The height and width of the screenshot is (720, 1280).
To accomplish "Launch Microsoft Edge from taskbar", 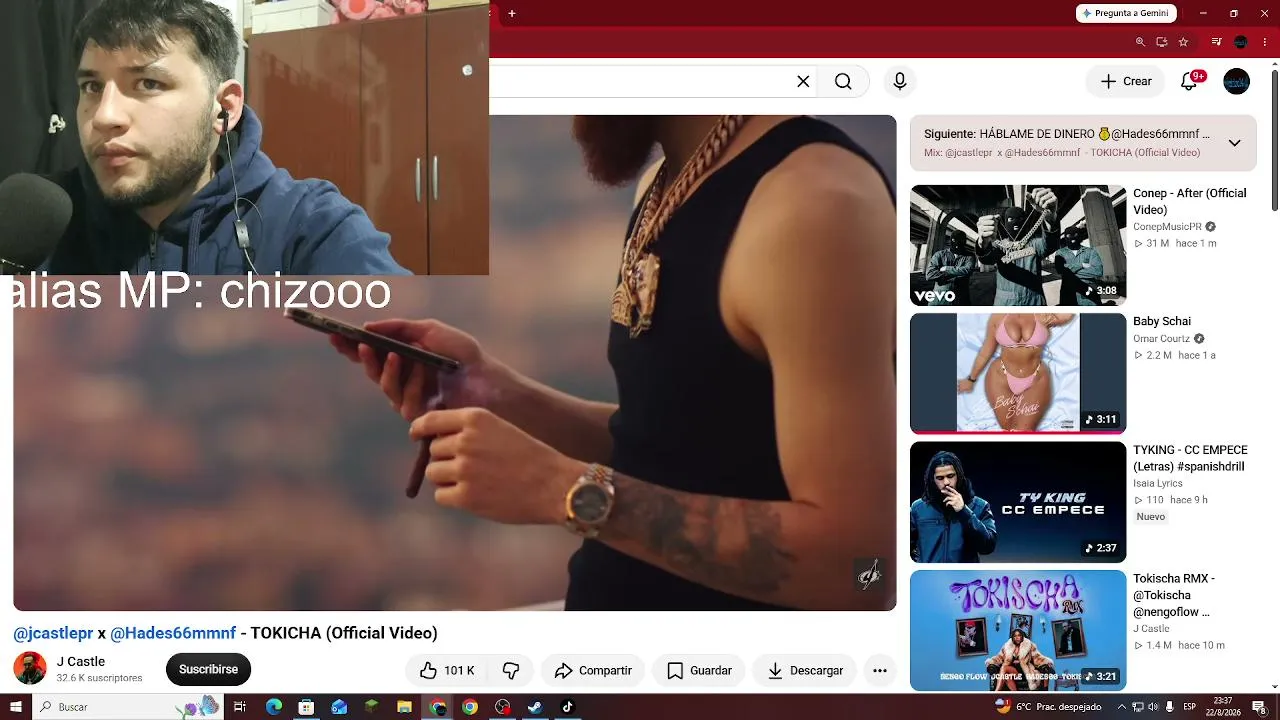I will [x=274, y=707].
